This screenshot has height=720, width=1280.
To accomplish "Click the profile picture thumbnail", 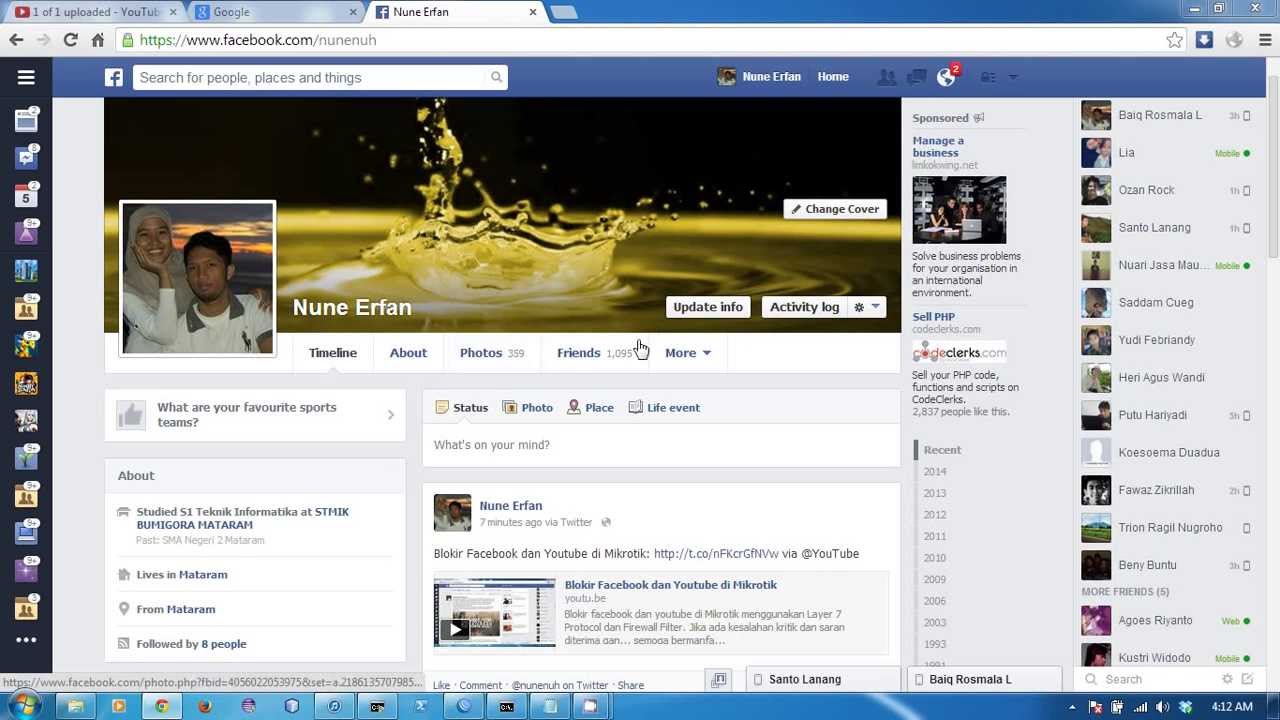I will (x=198, y=278).
